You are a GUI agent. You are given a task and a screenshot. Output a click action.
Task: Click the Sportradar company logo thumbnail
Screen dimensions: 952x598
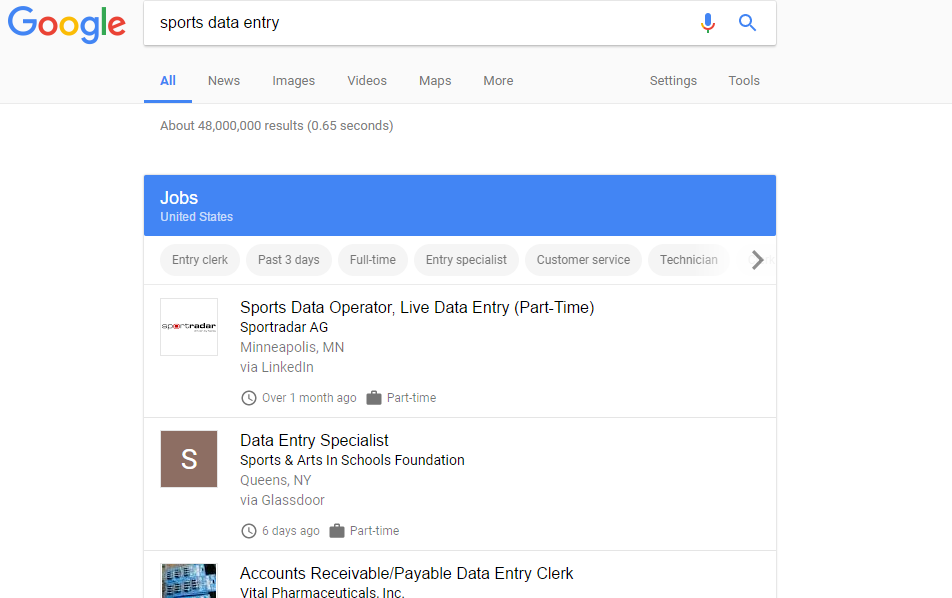click(189, 327)
